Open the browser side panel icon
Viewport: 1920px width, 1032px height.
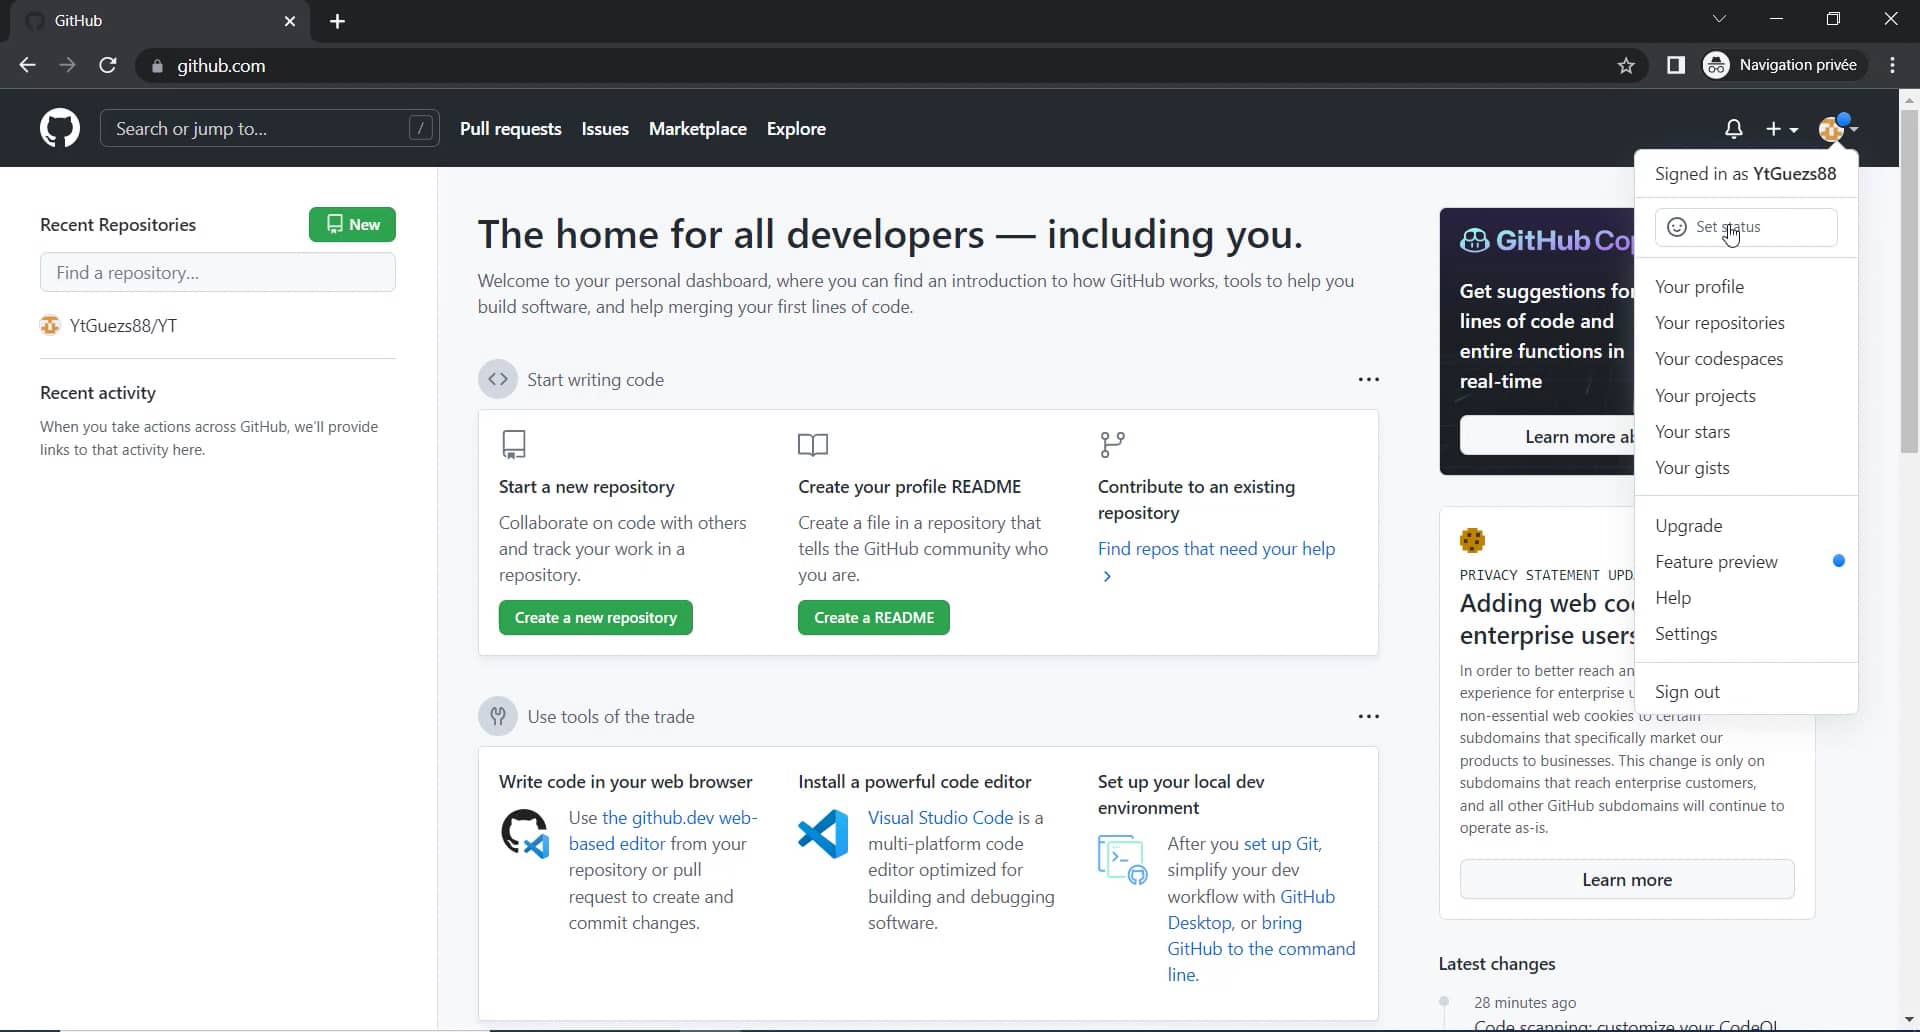coord(1676,65)
